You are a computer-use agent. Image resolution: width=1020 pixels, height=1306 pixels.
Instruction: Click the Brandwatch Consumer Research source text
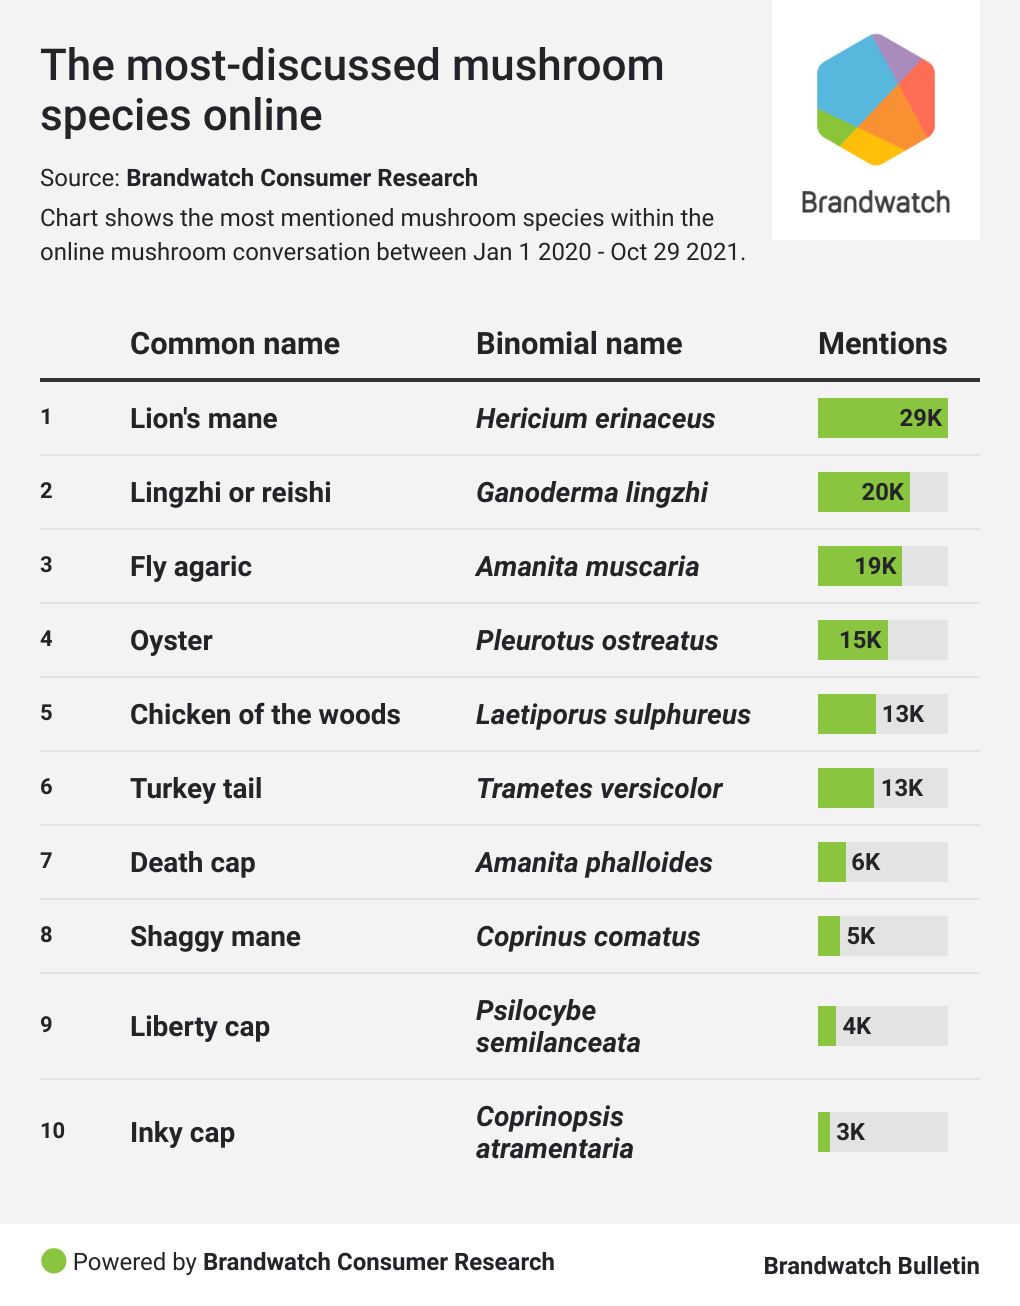[302, 178]
